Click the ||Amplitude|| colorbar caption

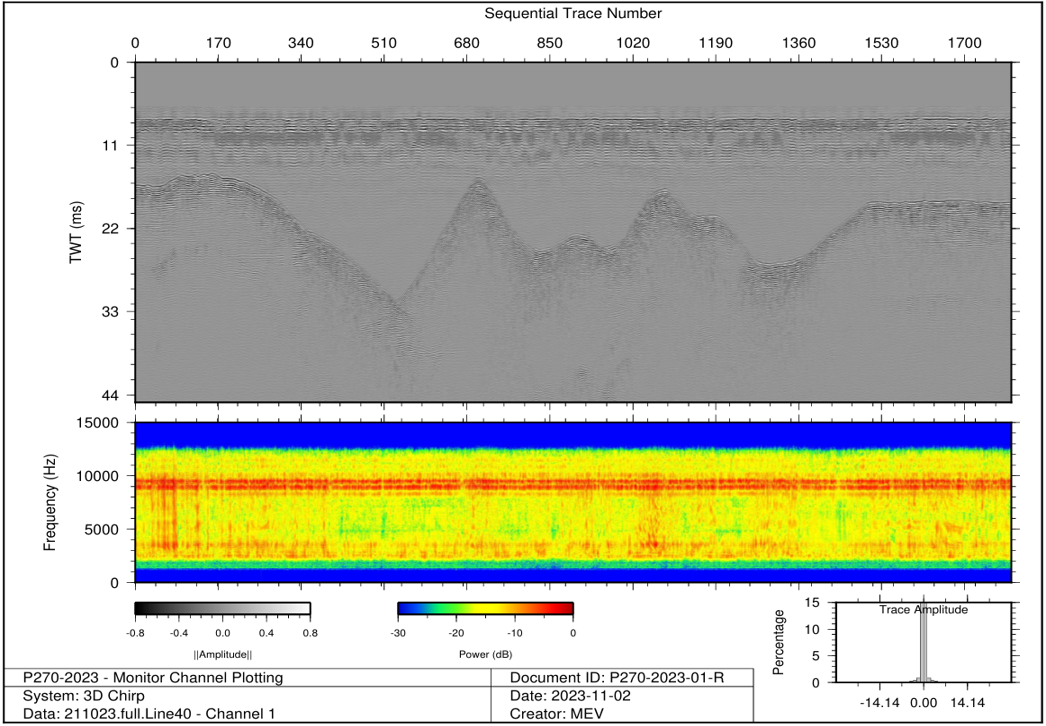click(222, 654)
